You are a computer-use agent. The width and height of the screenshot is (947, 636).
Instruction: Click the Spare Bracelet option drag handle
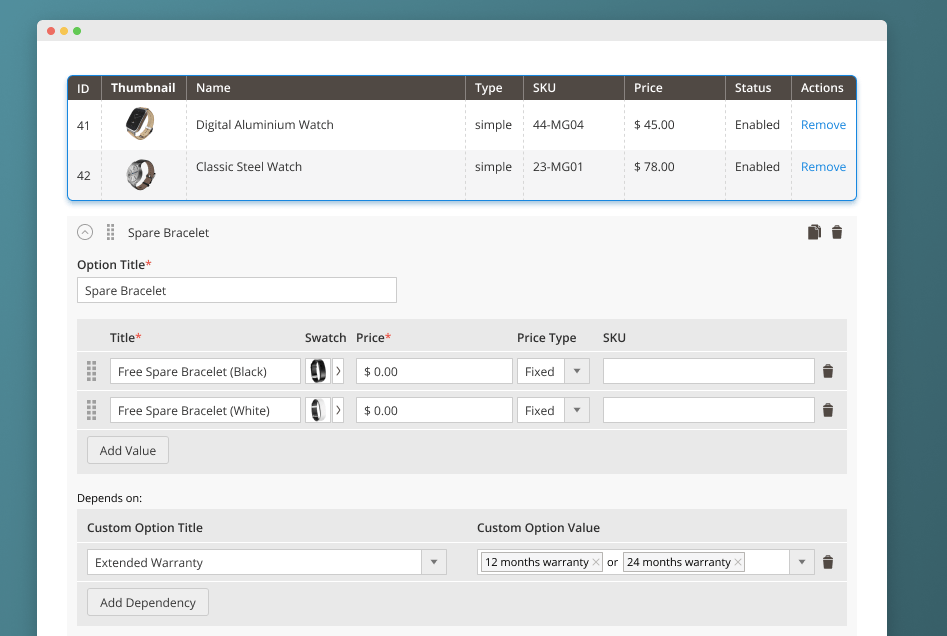point(110,232)
